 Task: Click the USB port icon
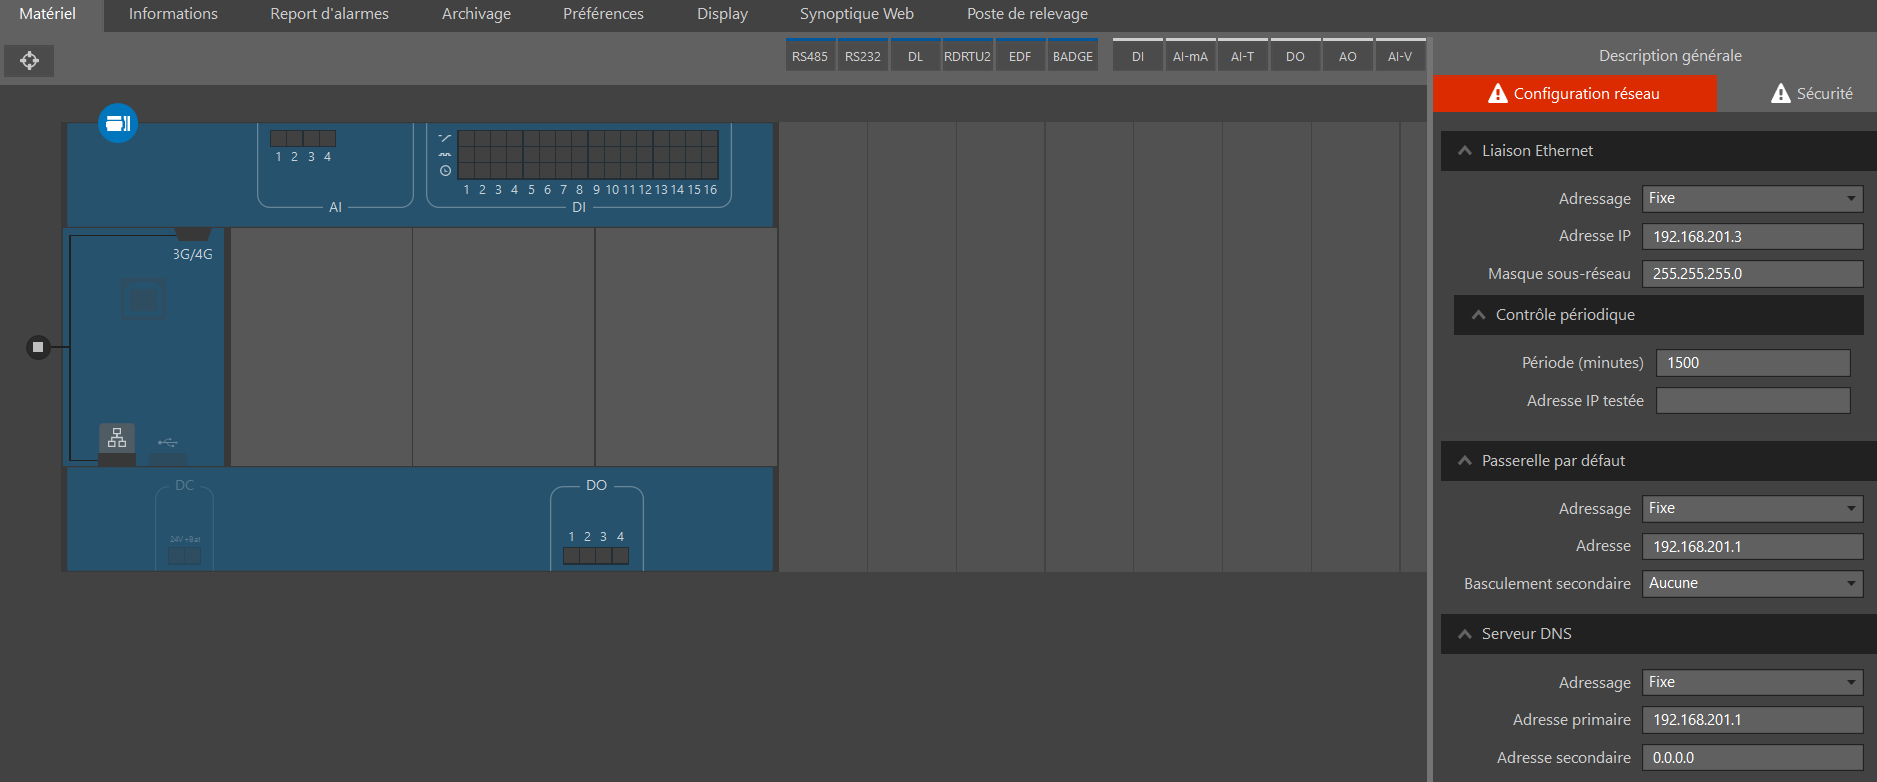coord(167,442)
